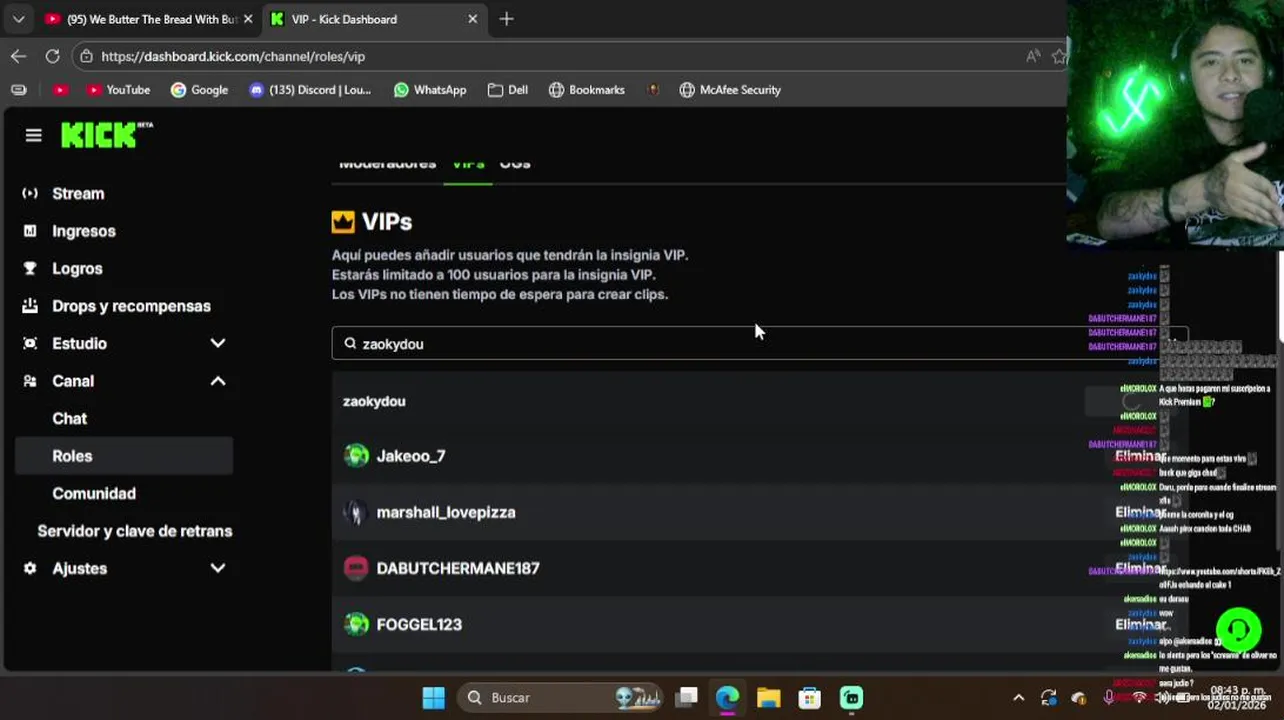This screenshot has width=1284, height=720.
Task: Remove Jakeoo_7 with Eliminar
Action: tap(1139, 456)
